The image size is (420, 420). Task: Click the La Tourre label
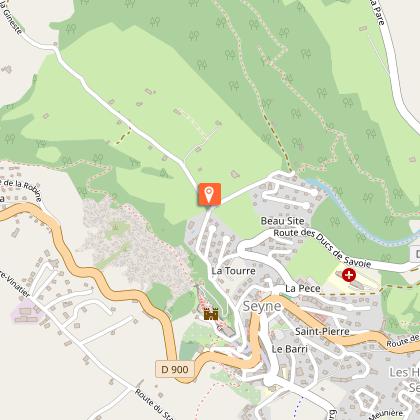(x=233, y=271)
